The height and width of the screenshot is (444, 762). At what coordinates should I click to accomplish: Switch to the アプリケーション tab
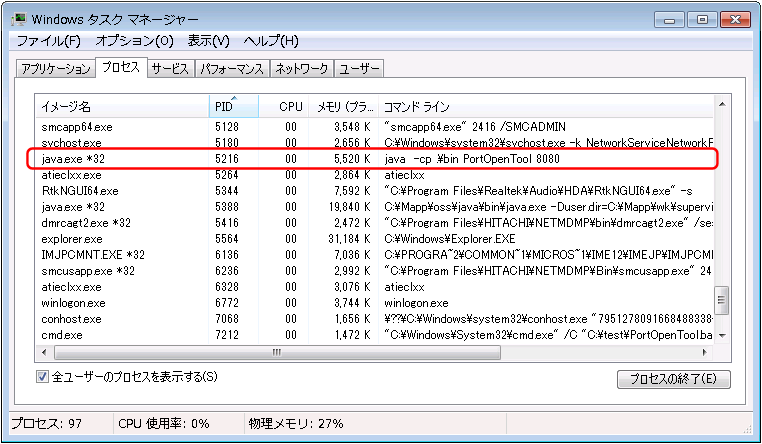(x=56, y=68)
